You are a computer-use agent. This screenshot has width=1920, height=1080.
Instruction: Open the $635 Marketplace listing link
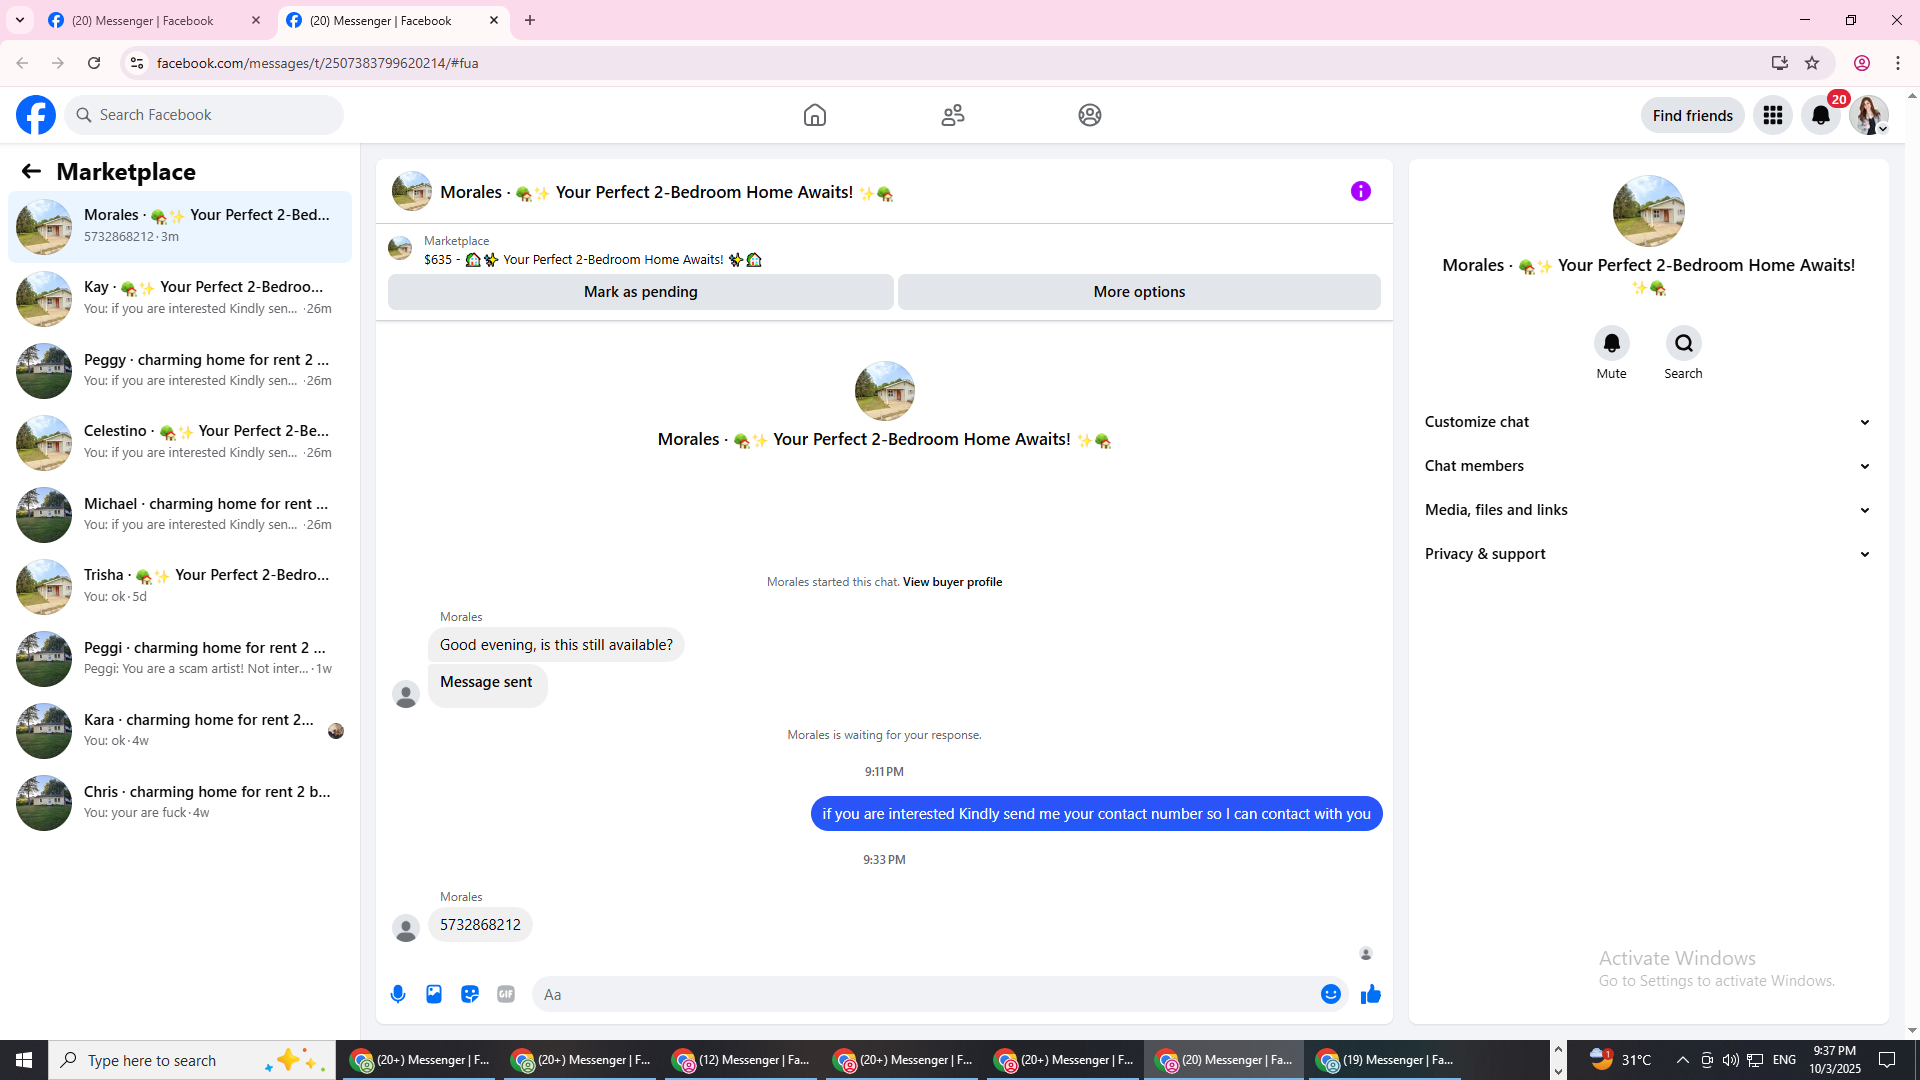click(x=593, y=260)
